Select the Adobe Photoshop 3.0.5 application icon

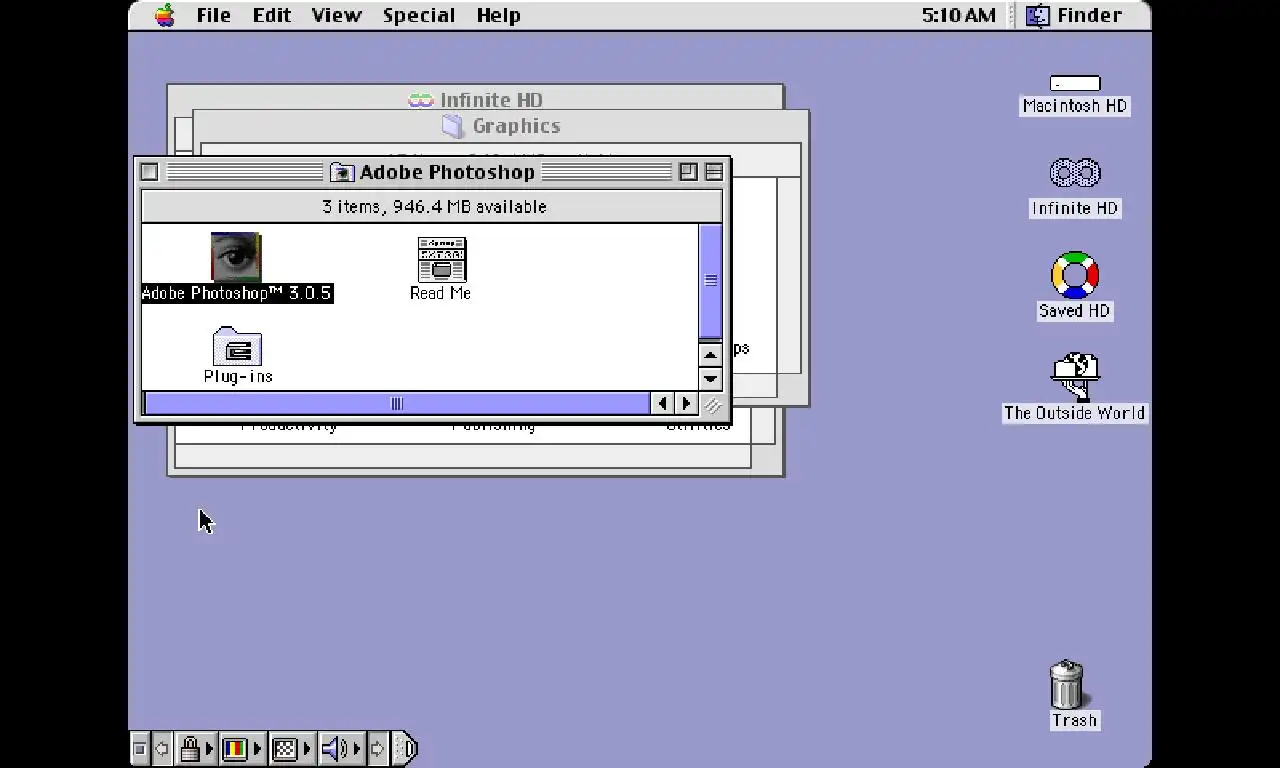(x=236, y=257)
